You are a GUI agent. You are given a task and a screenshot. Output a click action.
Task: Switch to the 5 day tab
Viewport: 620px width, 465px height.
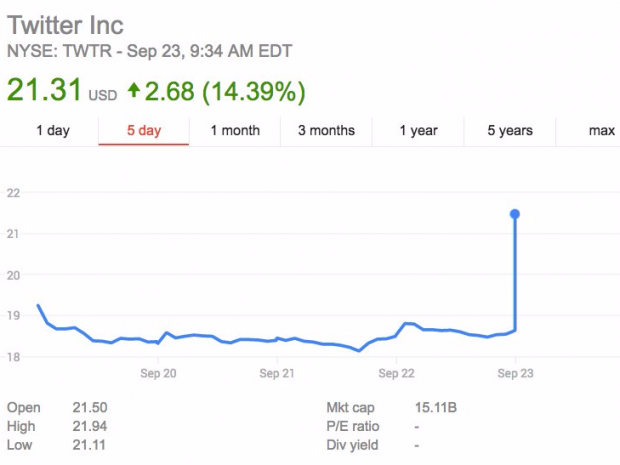pyautogui.click(x=143, y=131)
